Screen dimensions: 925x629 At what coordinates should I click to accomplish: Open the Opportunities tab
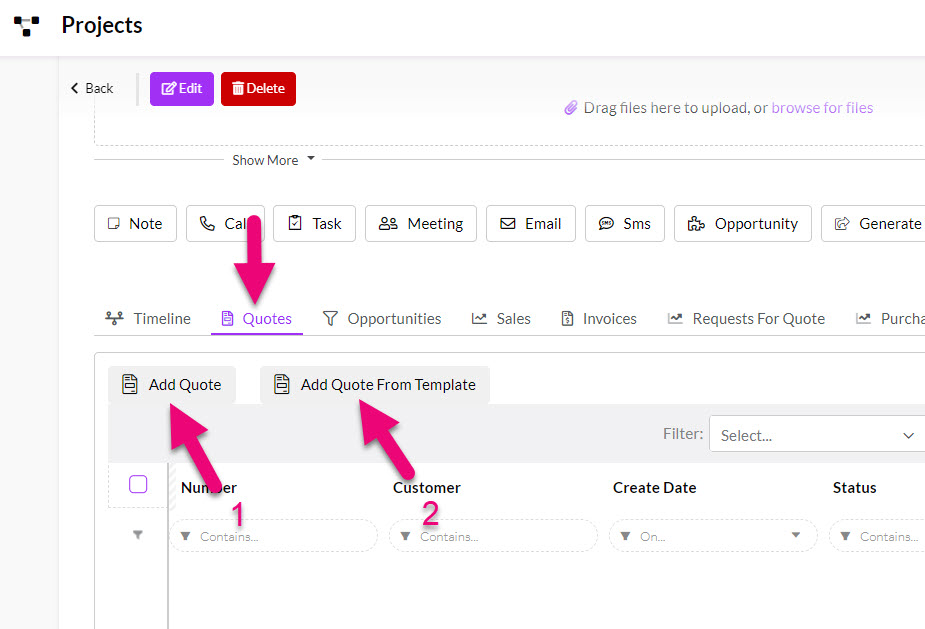[x=382, y=319]
